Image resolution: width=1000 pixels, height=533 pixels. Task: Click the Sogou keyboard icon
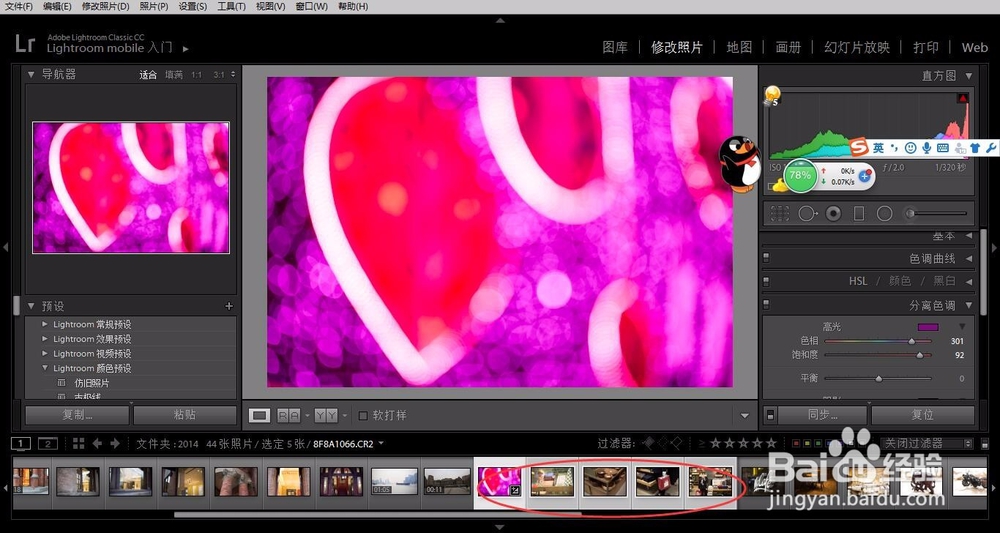tap(943, 148)
